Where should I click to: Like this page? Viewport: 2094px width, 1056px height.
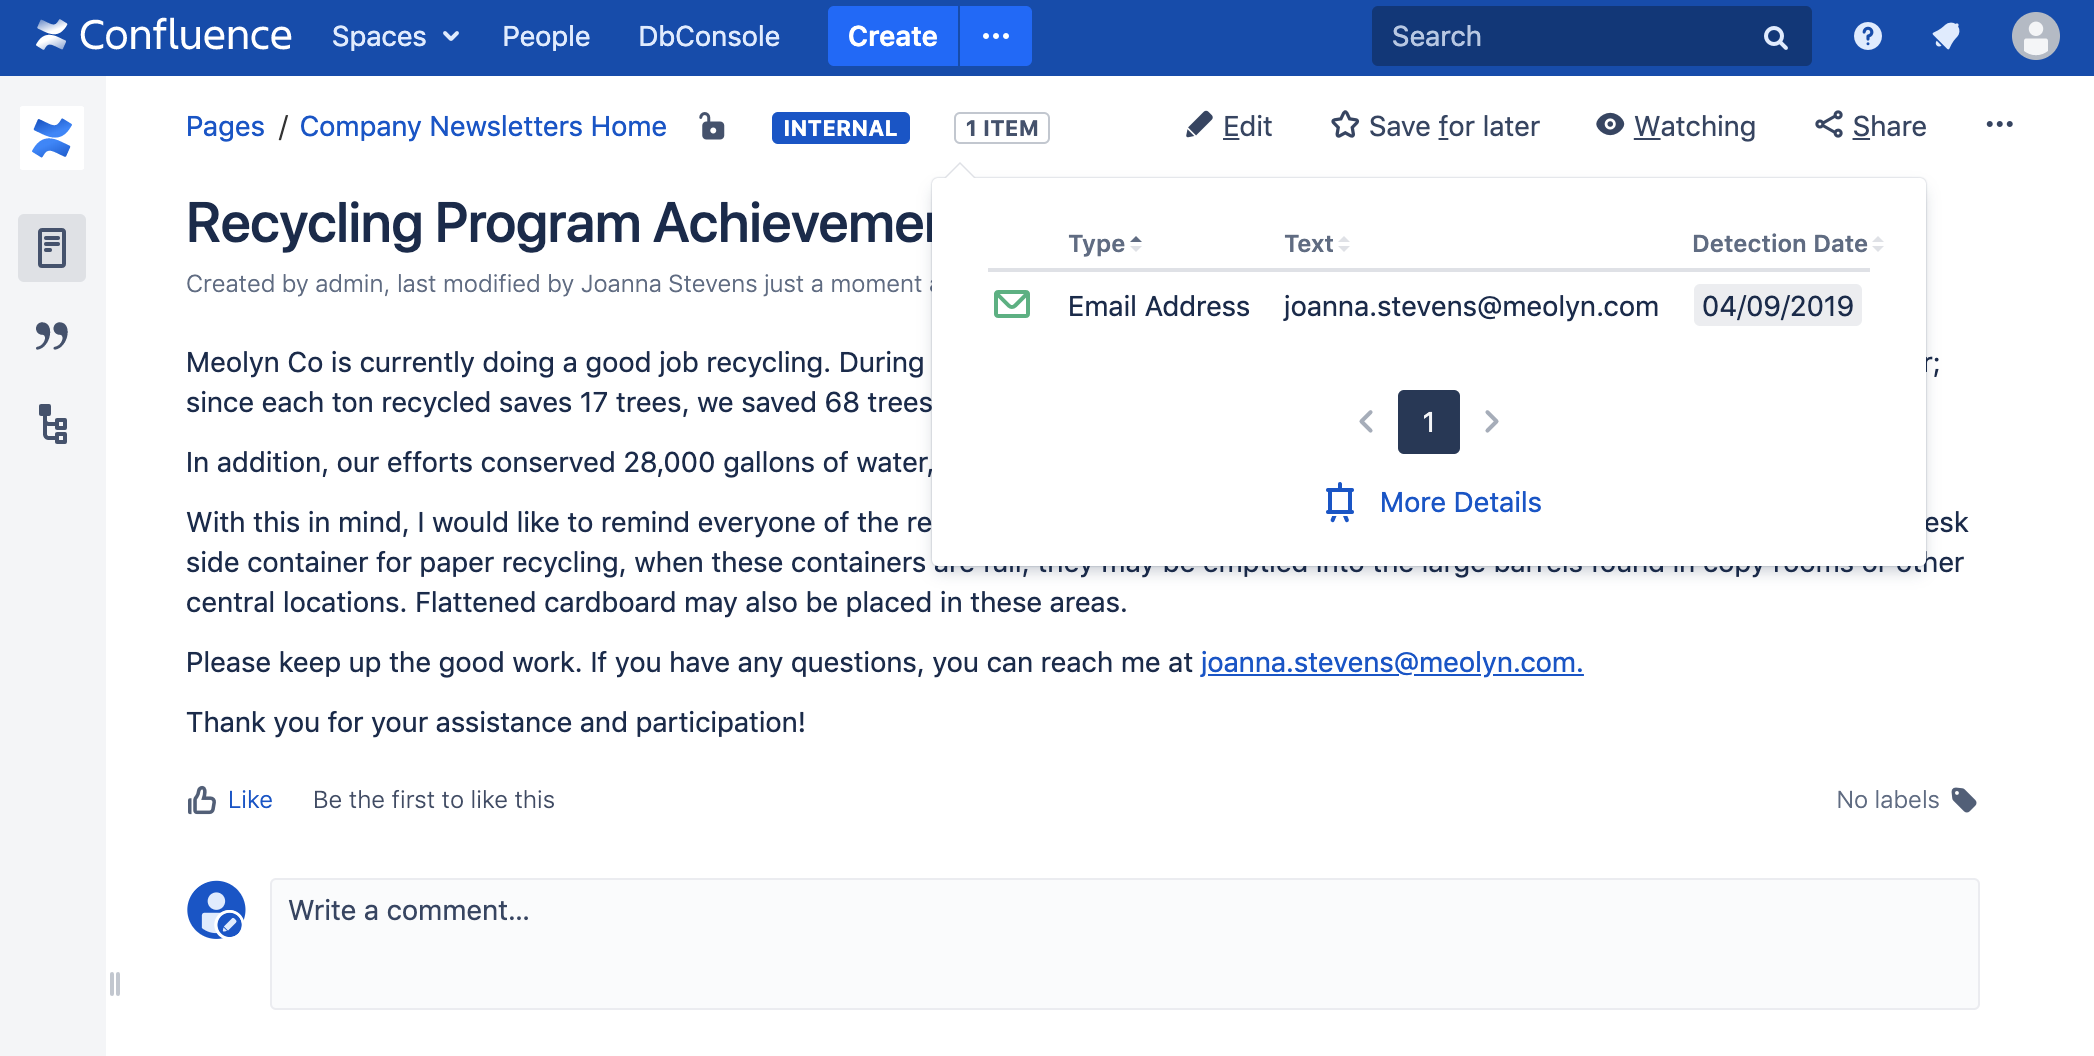tap(230, 800)
